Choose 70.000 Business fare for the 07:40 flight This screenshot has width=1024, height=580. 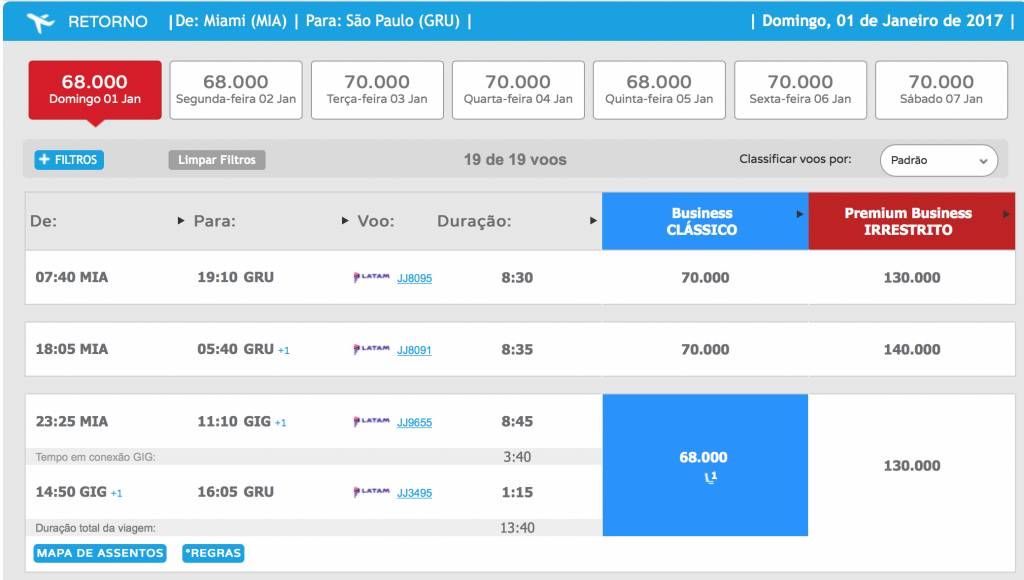point(705,278)
